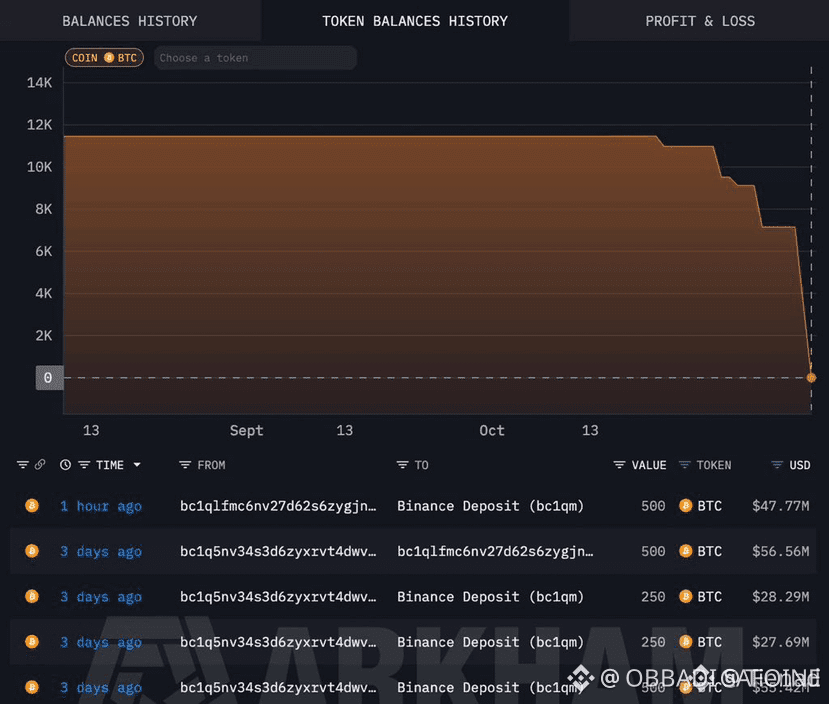Click the COIN BTC token chip
The image size is (829, 704).
click(x=104, y=58)
